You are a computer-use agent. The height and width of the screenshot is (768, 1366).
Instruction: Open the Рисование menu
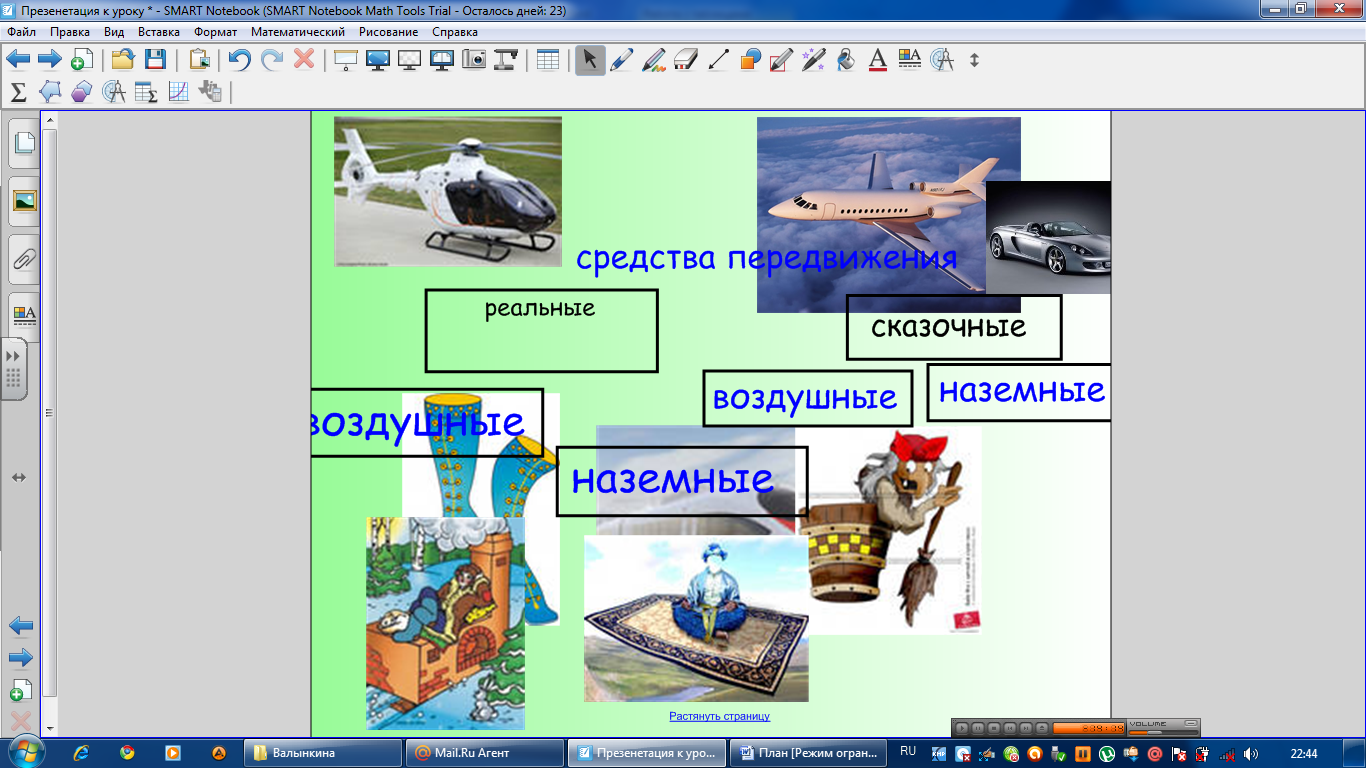pos(388,32)
